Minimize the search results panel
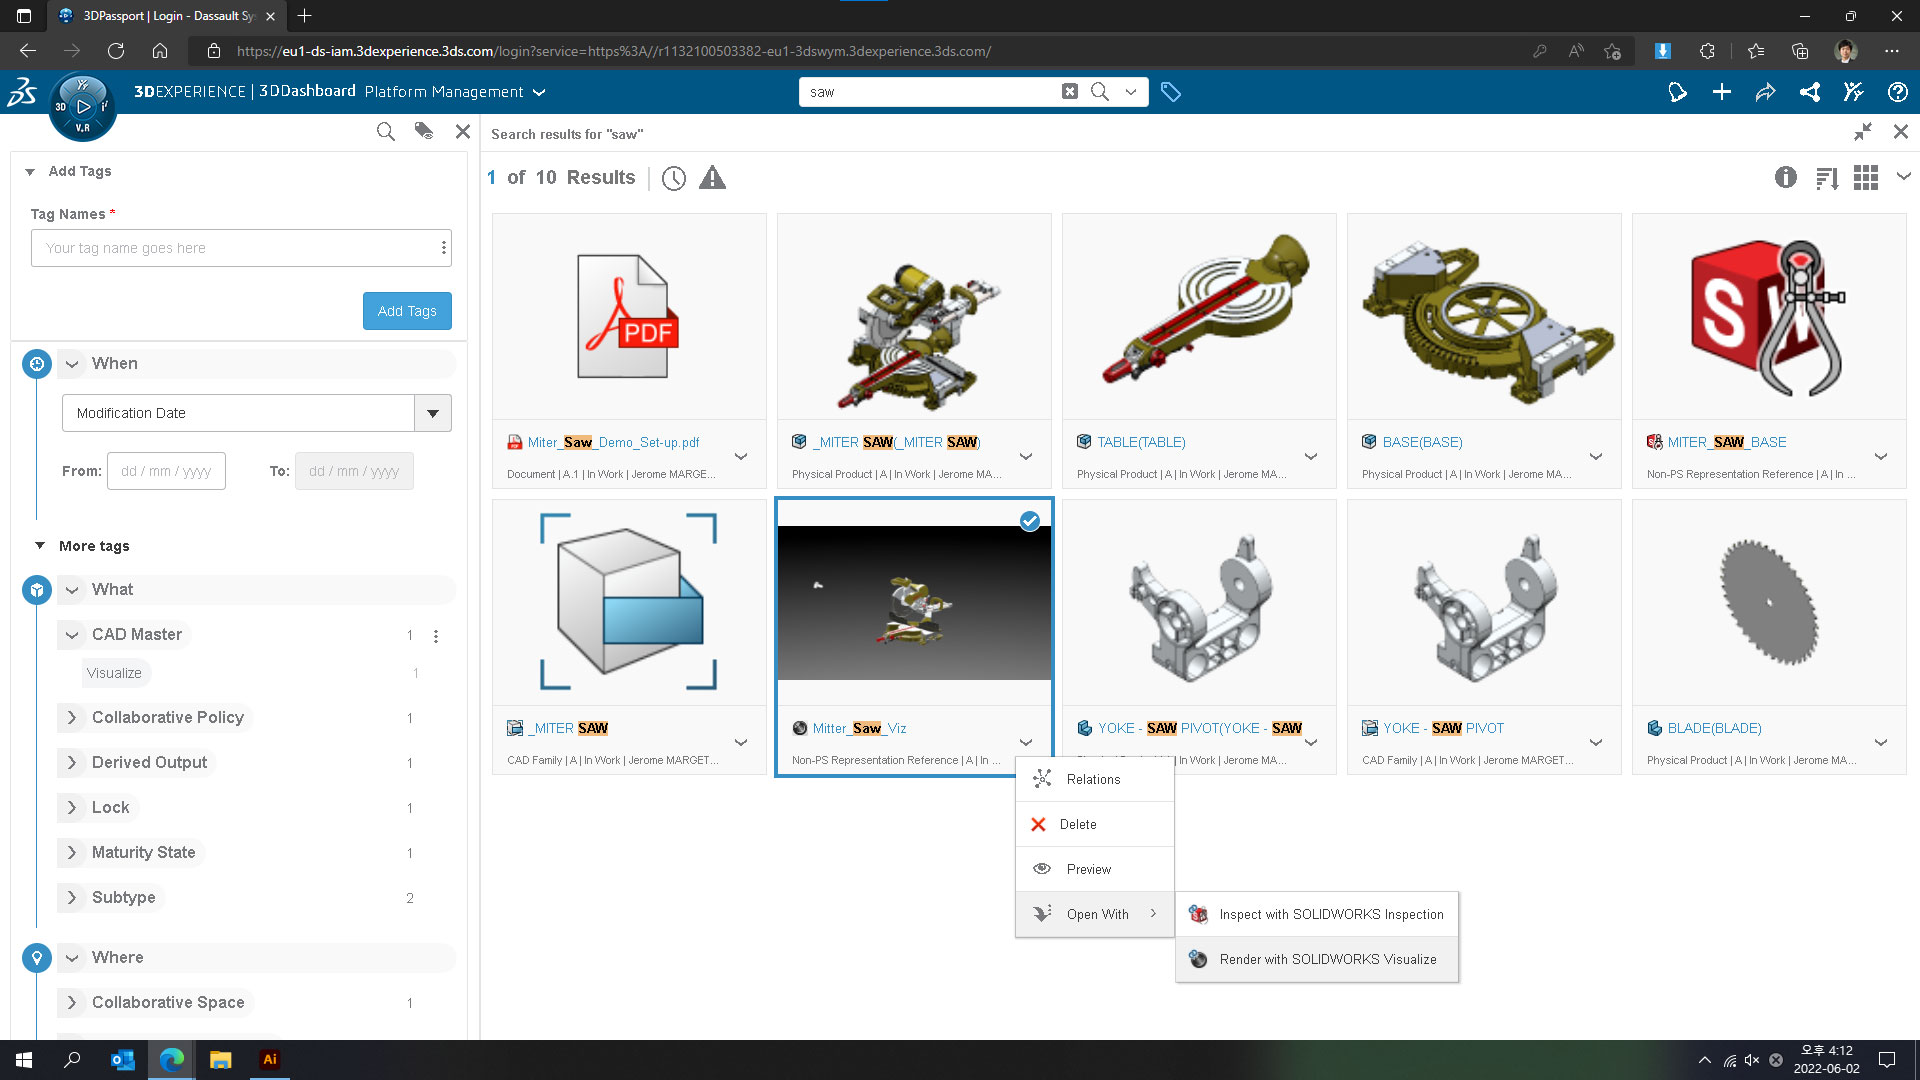 coord(1862,132)
